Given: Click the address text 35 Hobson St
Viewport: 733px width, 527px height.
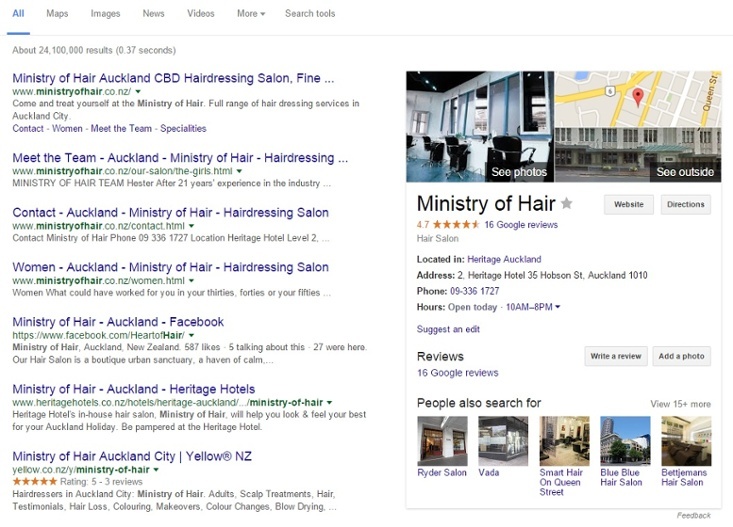Looking at the screenshot, I should tap(555, 275).
